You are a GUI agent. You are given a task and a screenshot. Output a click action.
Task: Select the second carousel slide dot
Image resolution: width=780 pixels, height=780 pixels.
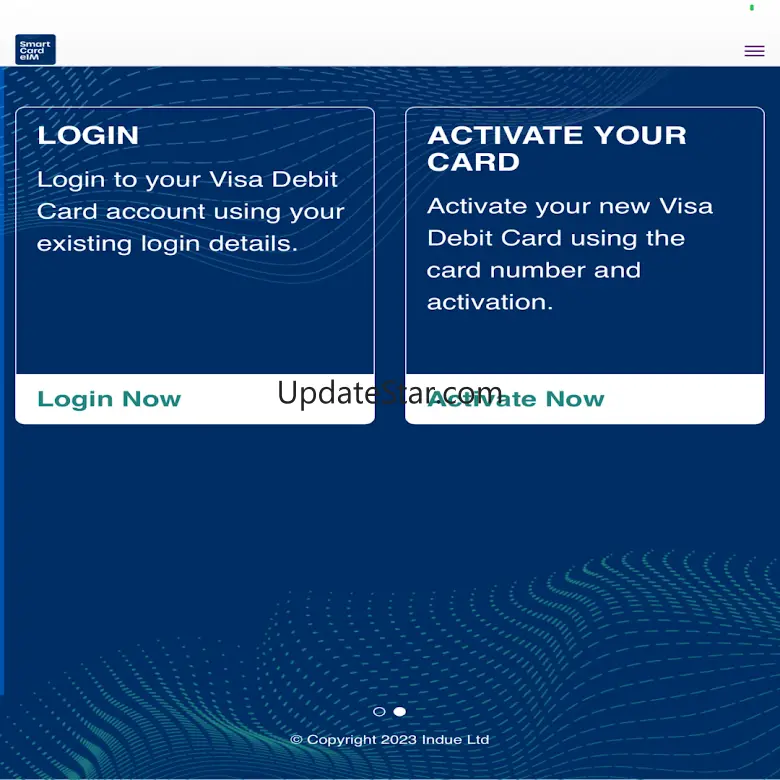point(399,711)
